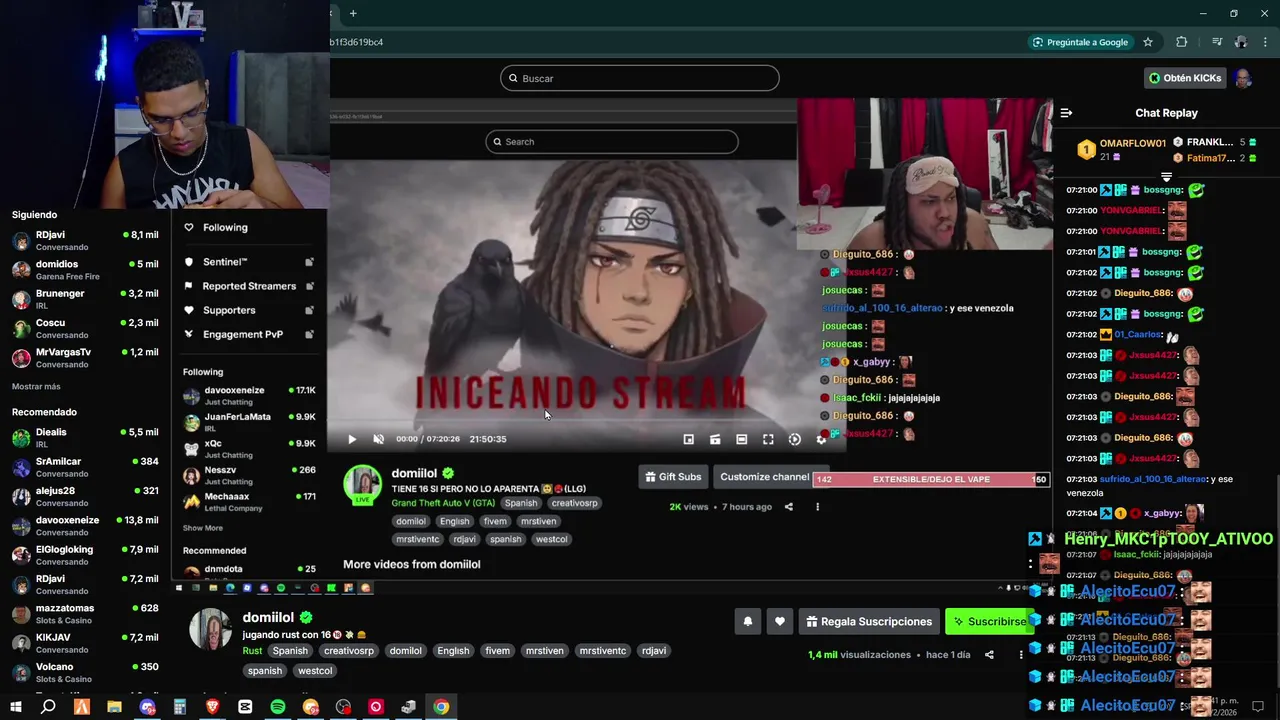Open Chrome three-dot menu
This screenshot has height=720, width=1280.
point(1265,42)
